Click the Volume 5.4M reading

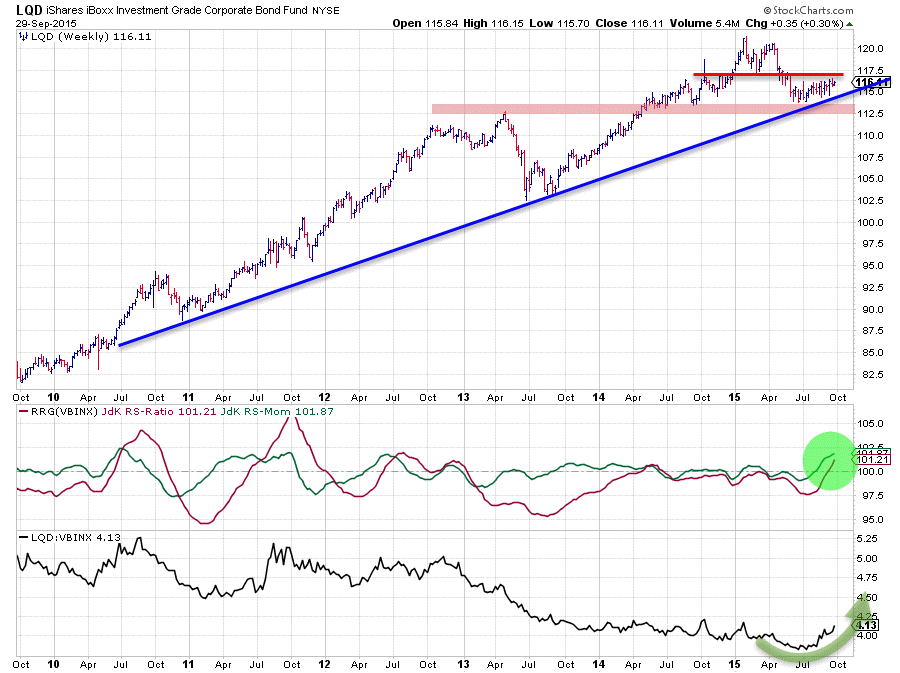point(704,24)
